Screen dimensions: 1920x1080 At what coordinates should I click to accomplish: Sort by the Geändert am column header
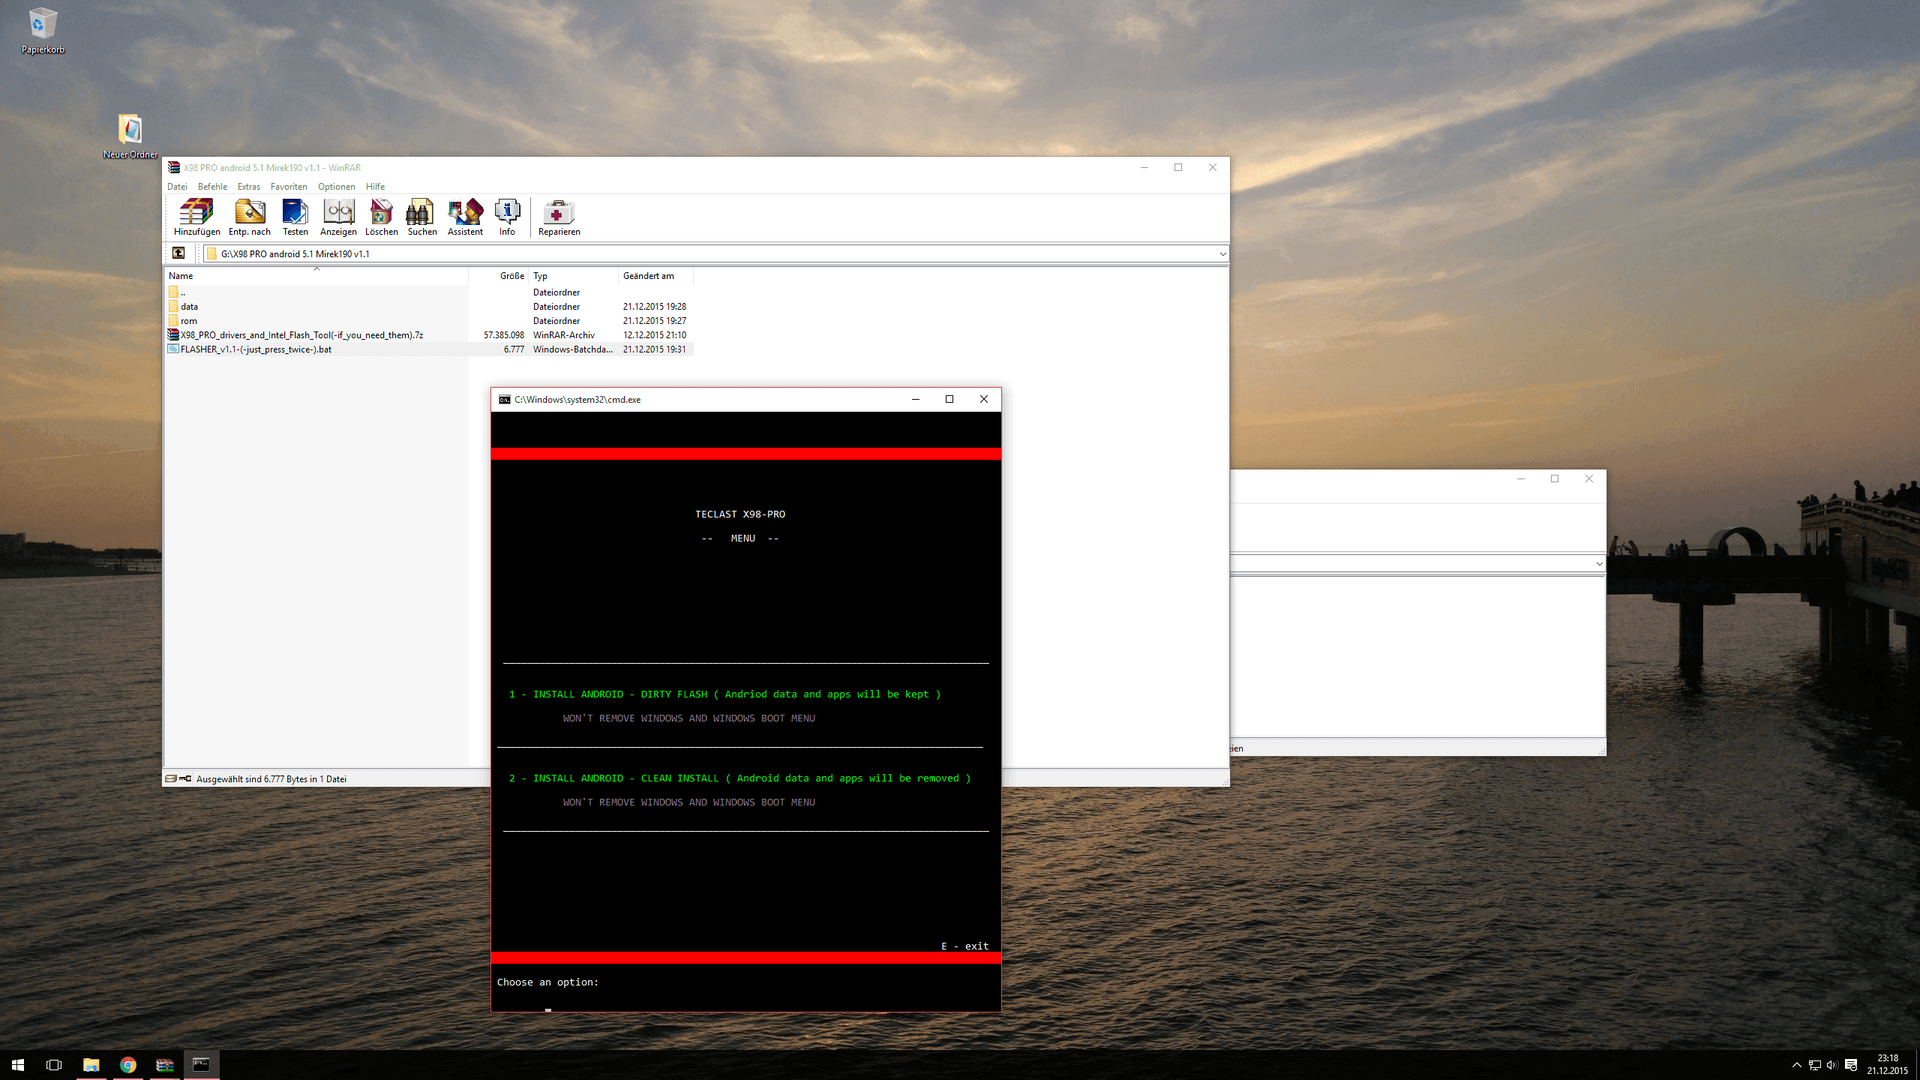click(655, 276)
